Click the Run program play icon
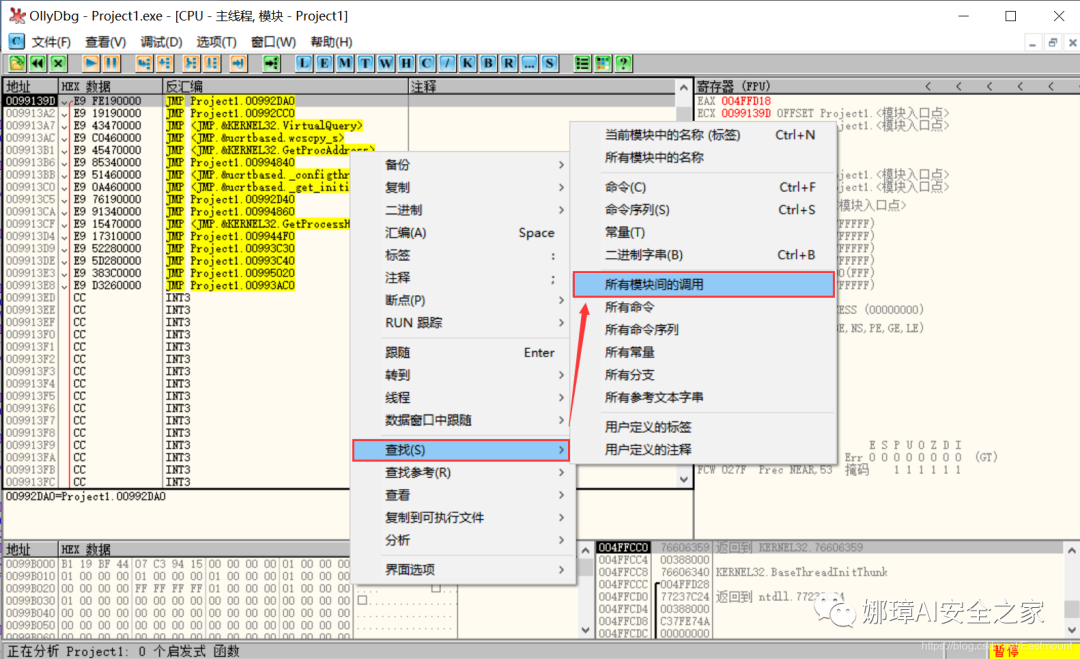The image size is (1080, 659). (x=90, y=63)
